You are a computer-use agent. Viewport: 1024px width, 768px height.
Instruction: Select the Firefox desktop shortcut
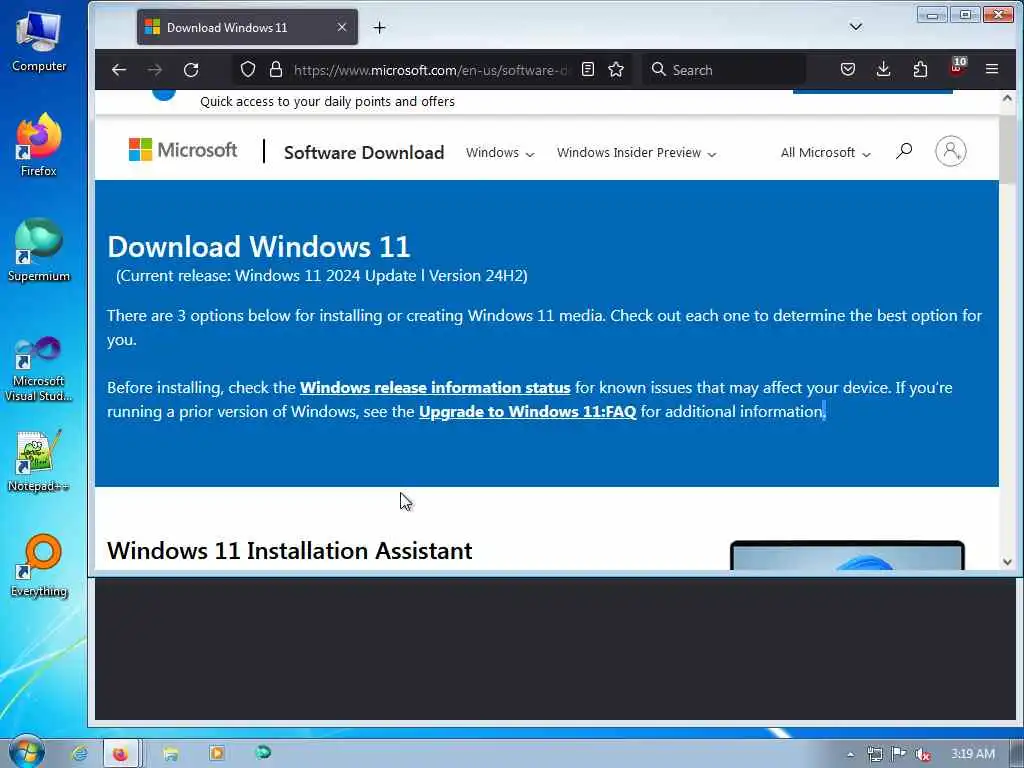click(x=39, y=145)
